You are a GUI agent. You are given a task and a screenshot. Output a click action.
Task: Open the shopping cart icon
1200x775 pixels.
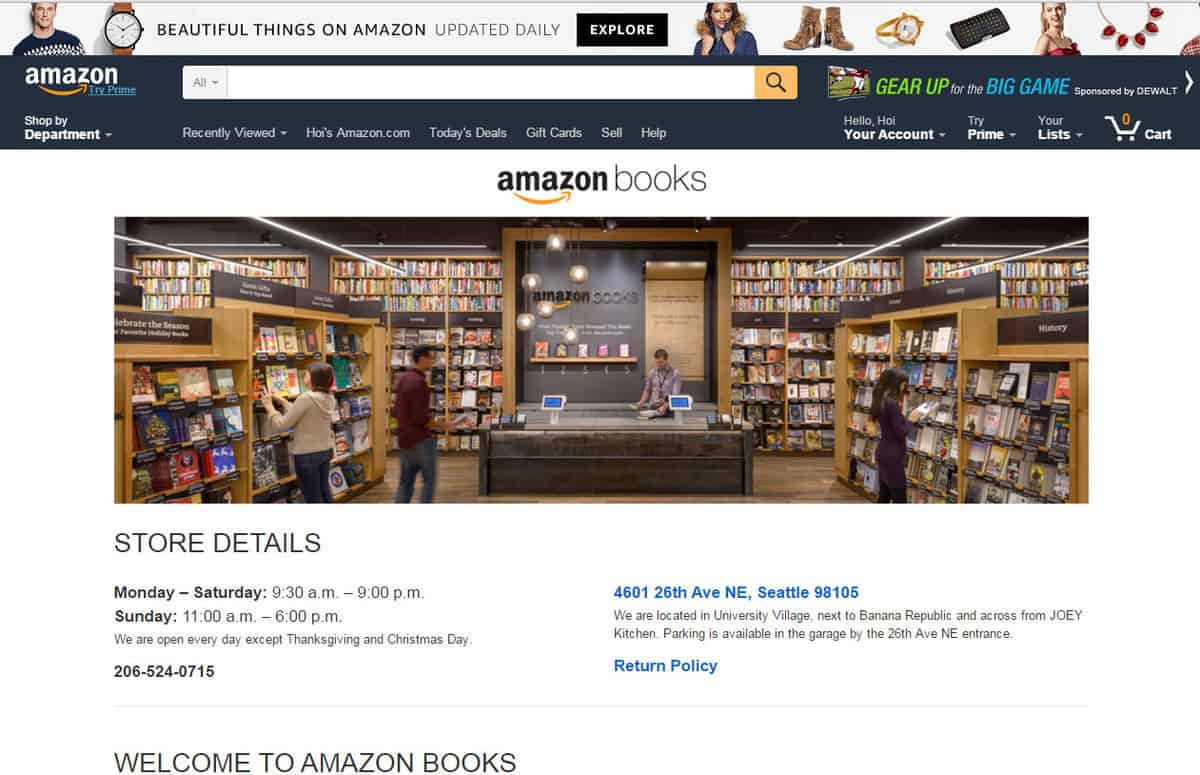pyautogui.click(x=1138, y=128)
